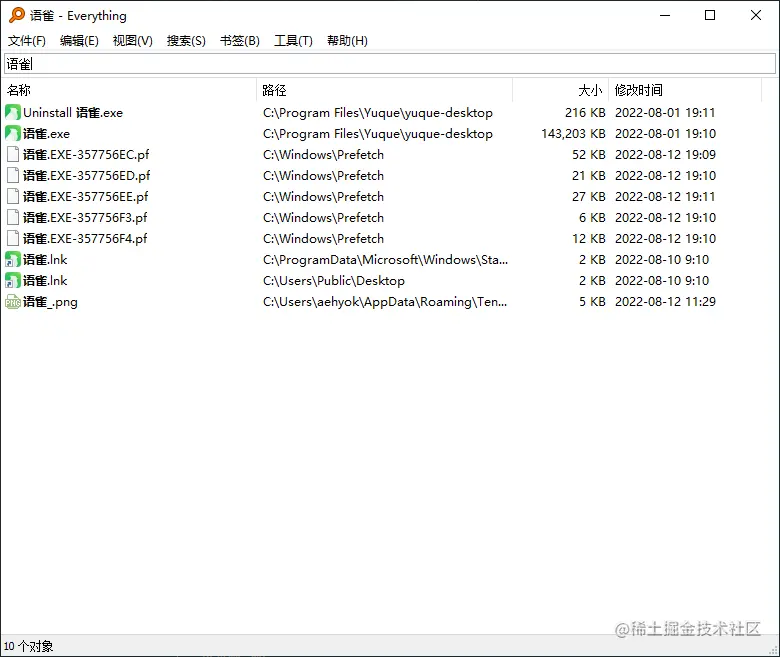
Task: Click the Uninstall 语雀.exe file icon
Action: (13, 112)
